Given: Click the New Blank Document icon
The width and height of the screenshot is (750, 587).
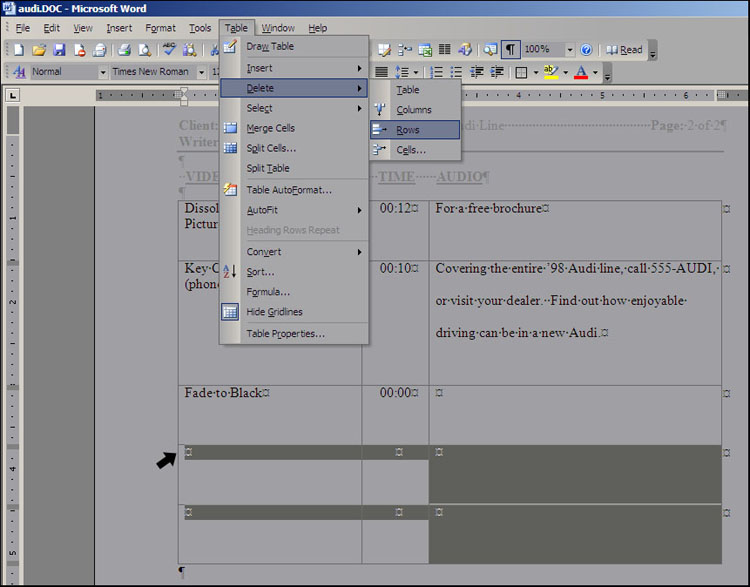Looking at the screenshot, I should click(x=19, y=50).
